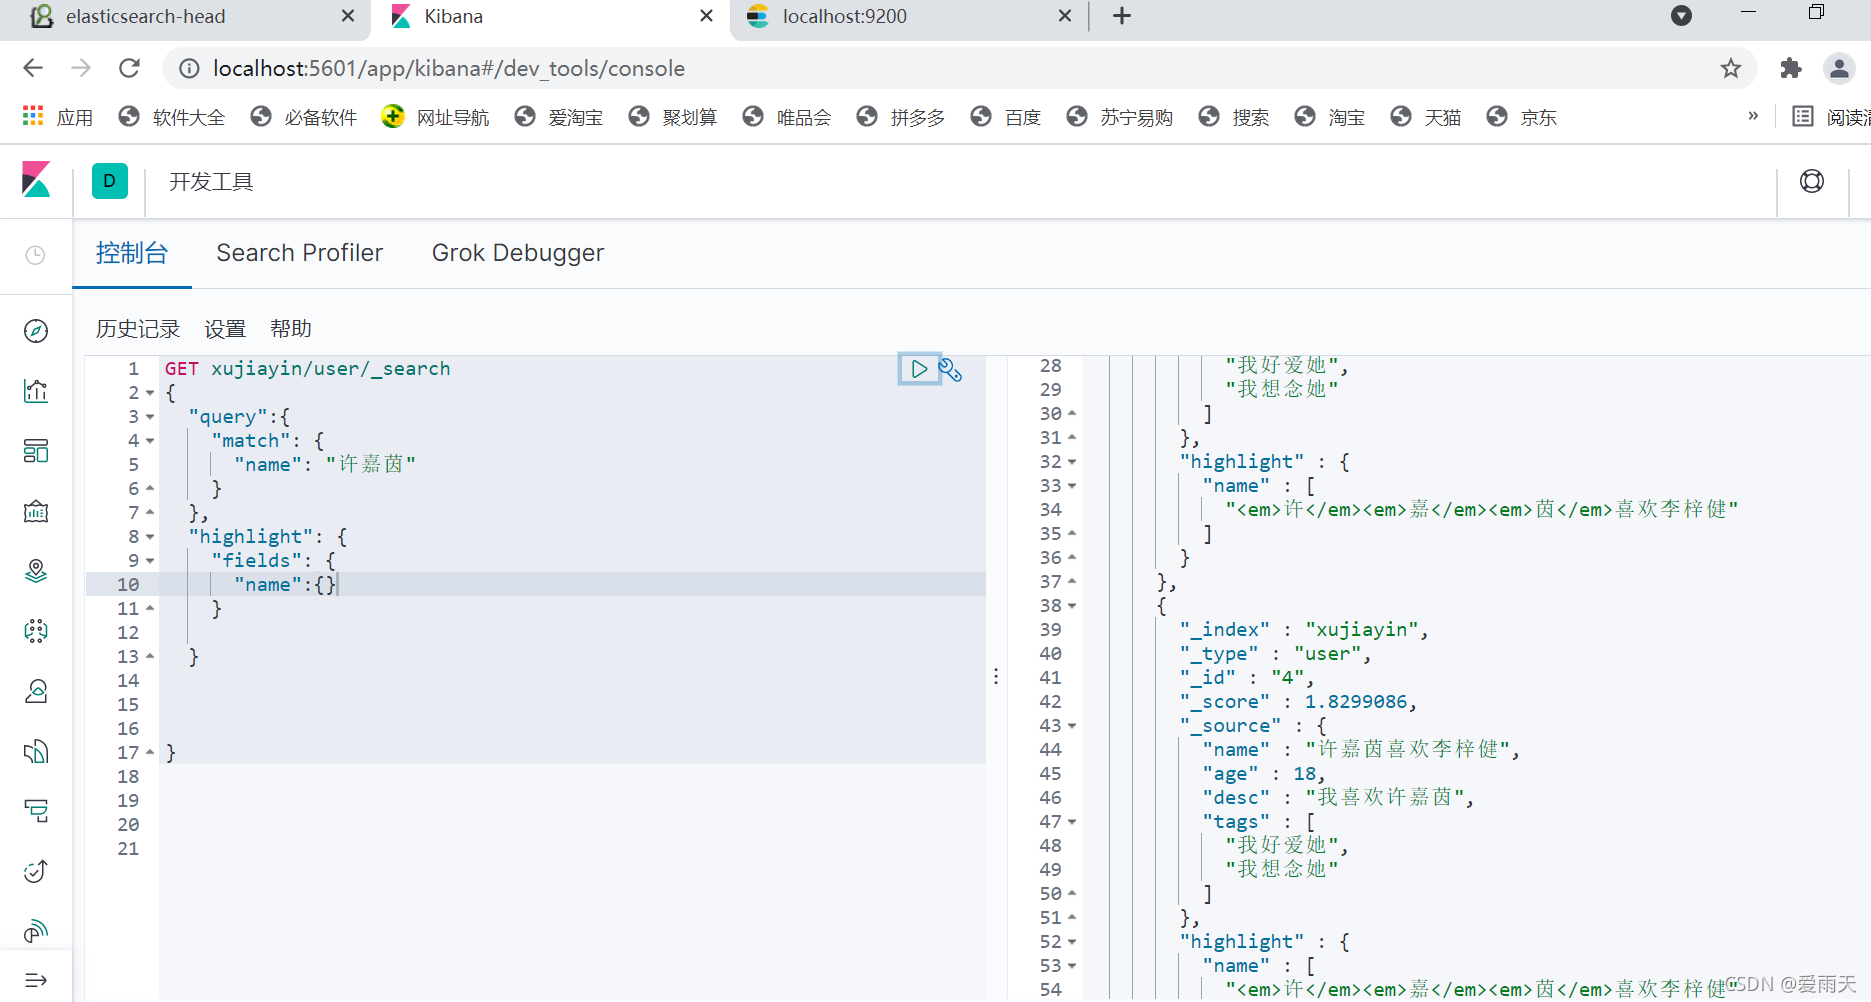The image size is (1871, 1002).
Task: Click "_score" : 1.8299086 in output
Action: point(1298,702)
